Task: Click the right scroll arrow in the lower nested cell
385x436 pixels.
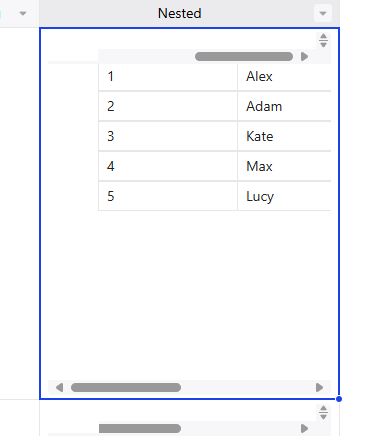Action: point(304,428)
